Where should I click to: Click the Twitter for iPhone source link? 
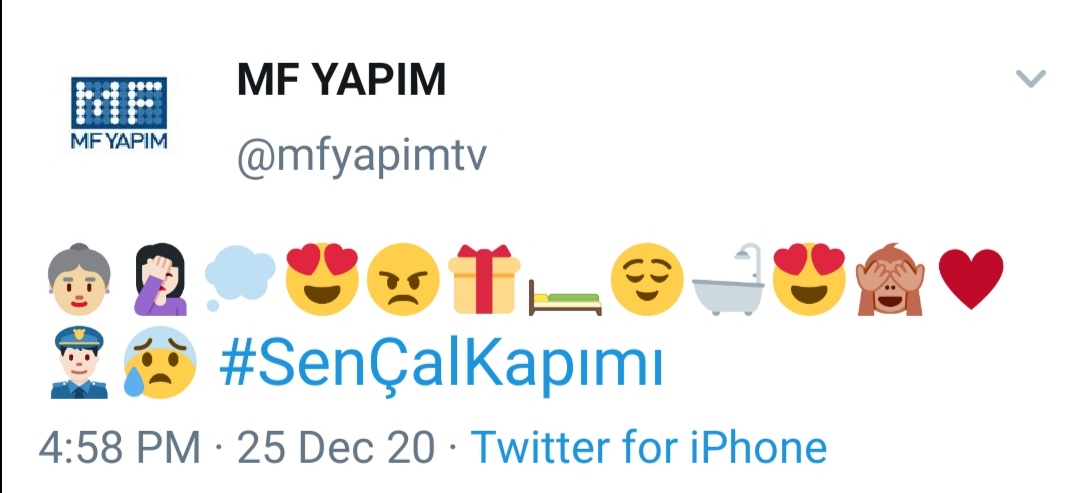(x=649, y=448)
